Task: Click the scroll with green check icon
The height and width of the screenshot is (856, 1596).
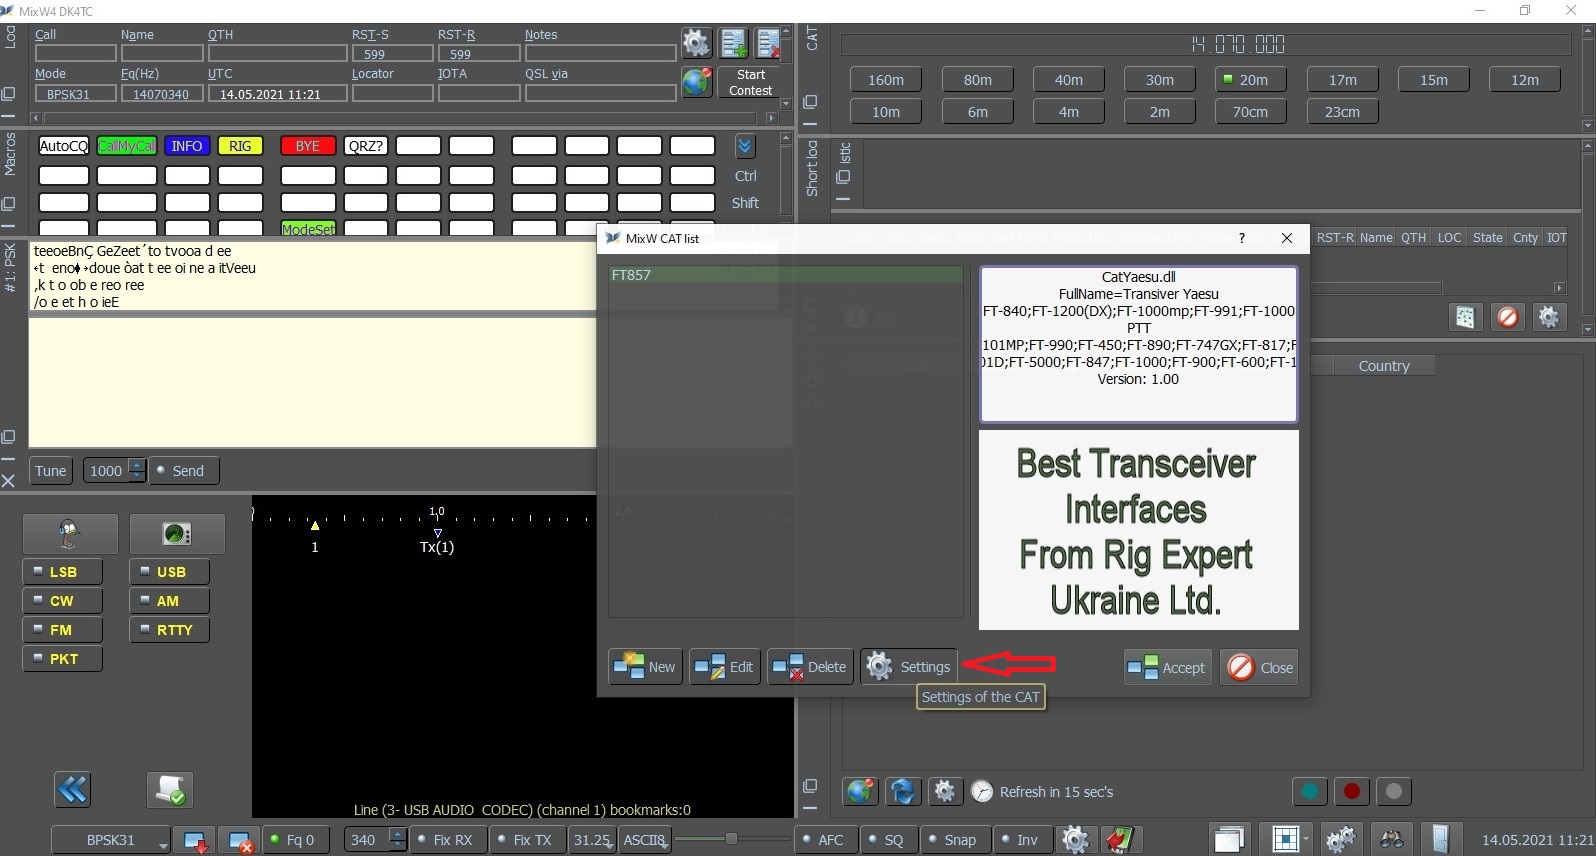Action: pyautogui.click(x=170, y=790)
